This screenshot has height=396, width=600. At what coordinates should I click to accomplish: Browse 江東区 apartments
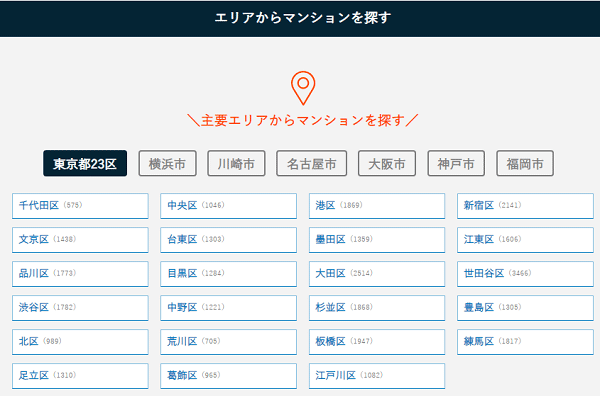coord(525,240)
